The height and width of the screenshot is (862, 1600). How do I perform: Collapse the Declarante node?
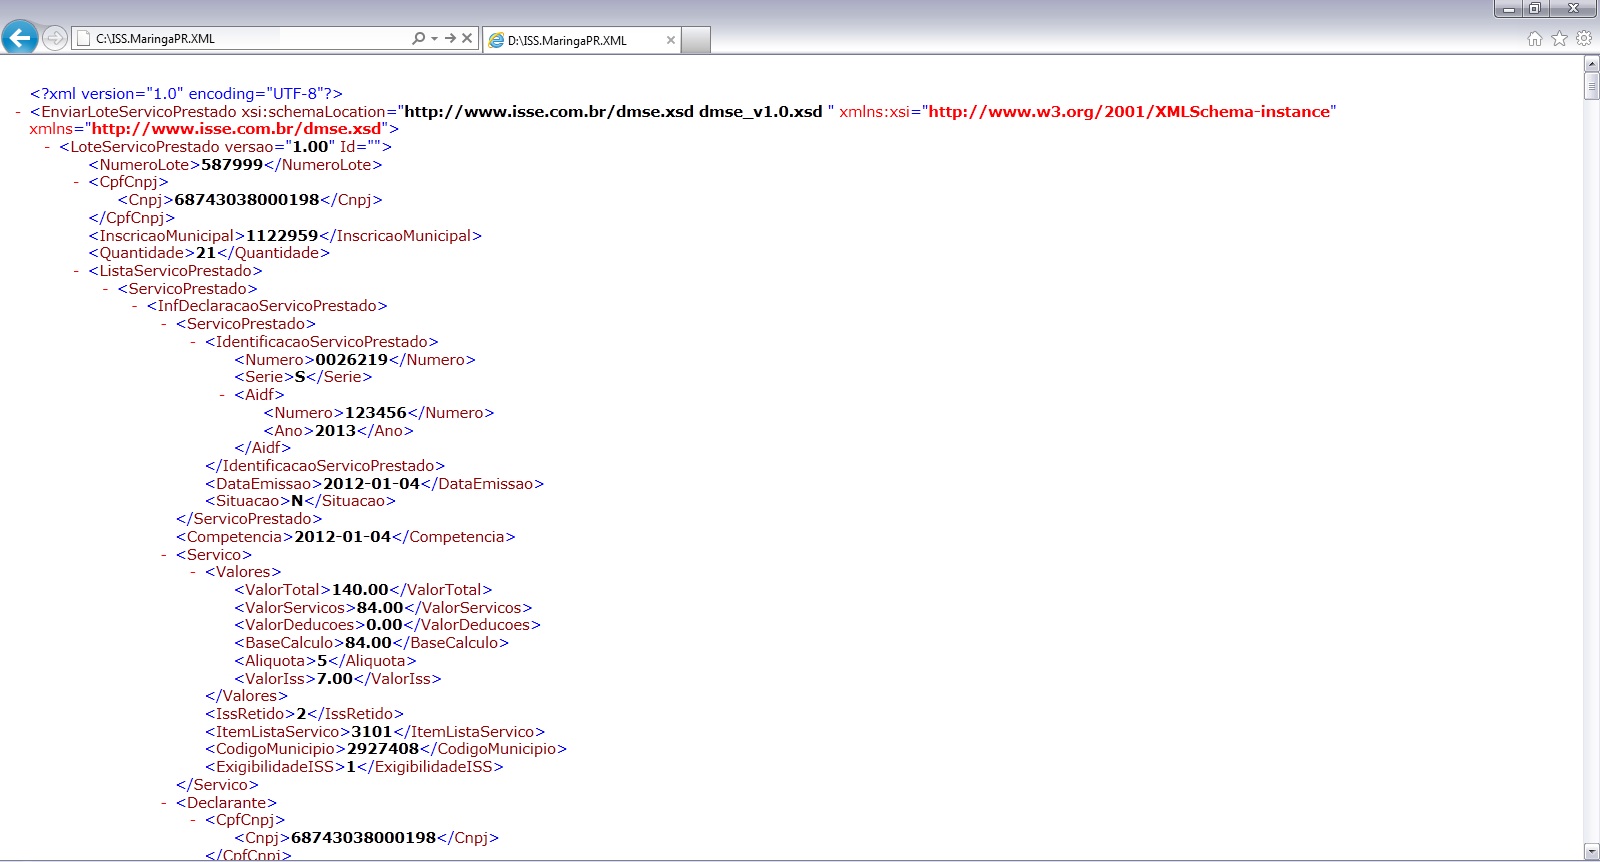click(164, 803)
